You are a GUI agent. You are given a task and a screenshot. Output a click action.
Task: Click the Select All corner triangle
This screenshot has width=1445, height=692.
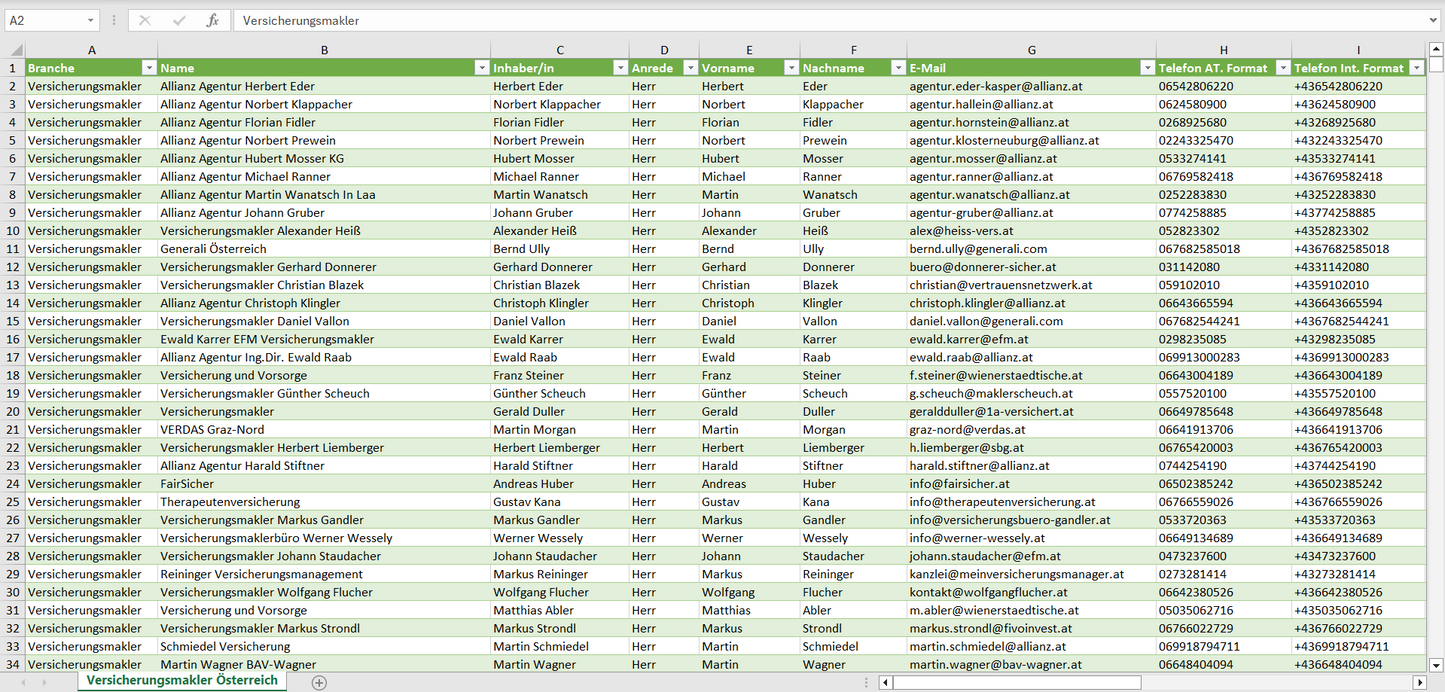[x=15, y=50]
